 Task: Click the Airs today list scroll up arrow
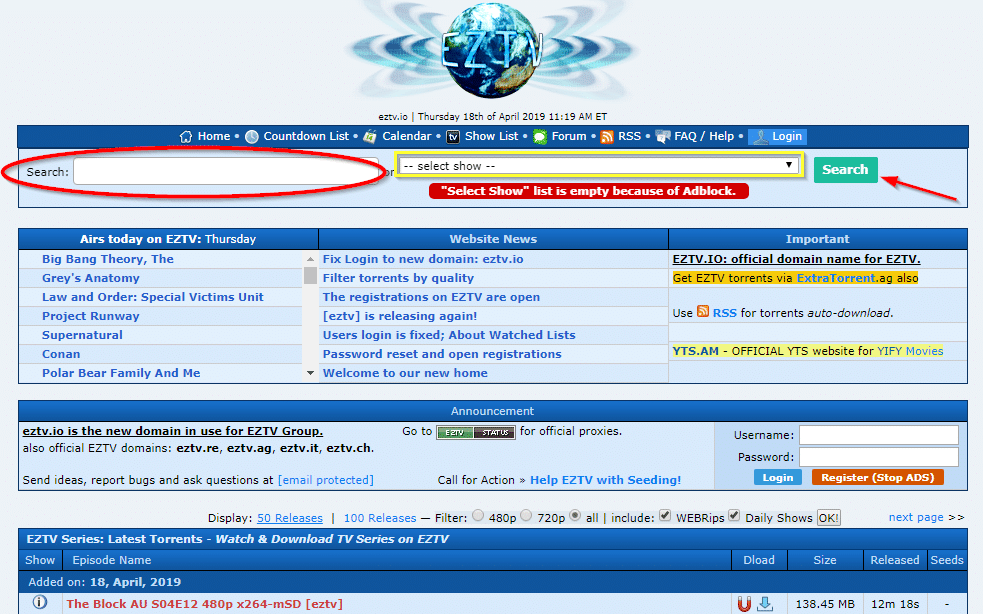pyautogui.click(x=310, y=259)
